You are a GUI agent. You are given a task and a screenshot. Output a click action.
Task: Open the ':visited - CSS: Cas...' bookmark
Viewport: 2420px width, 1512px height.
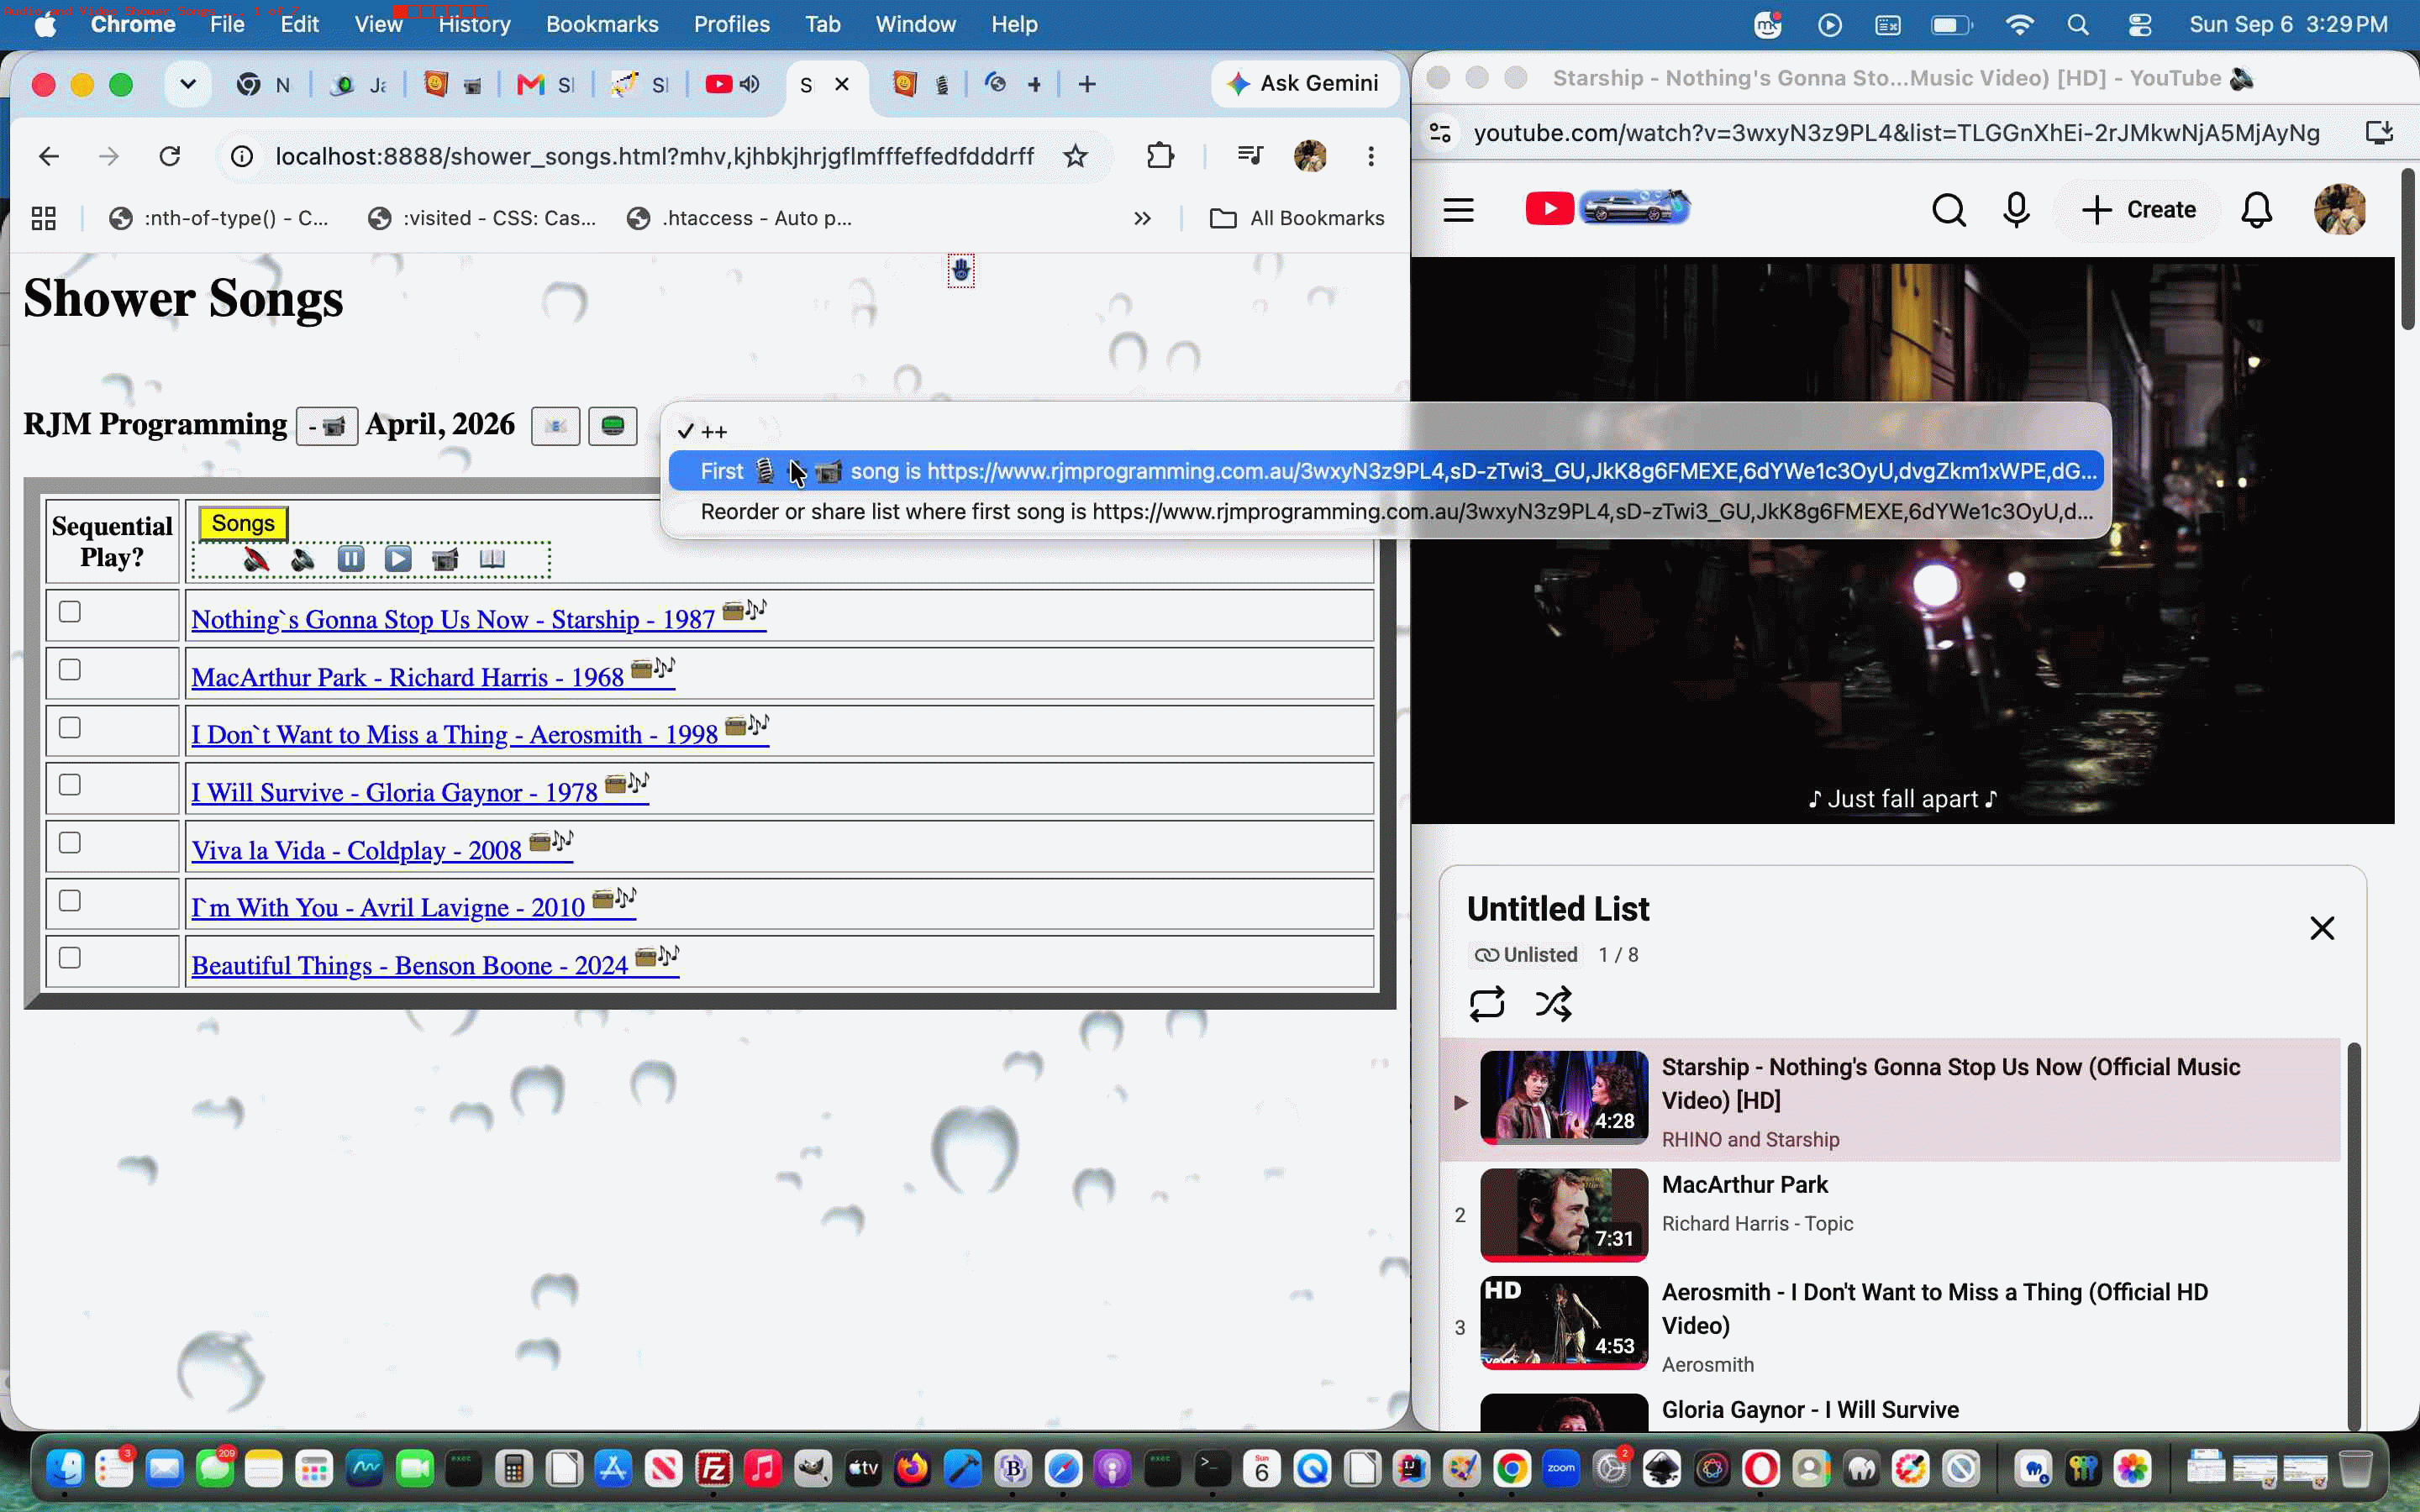[482, 218]
